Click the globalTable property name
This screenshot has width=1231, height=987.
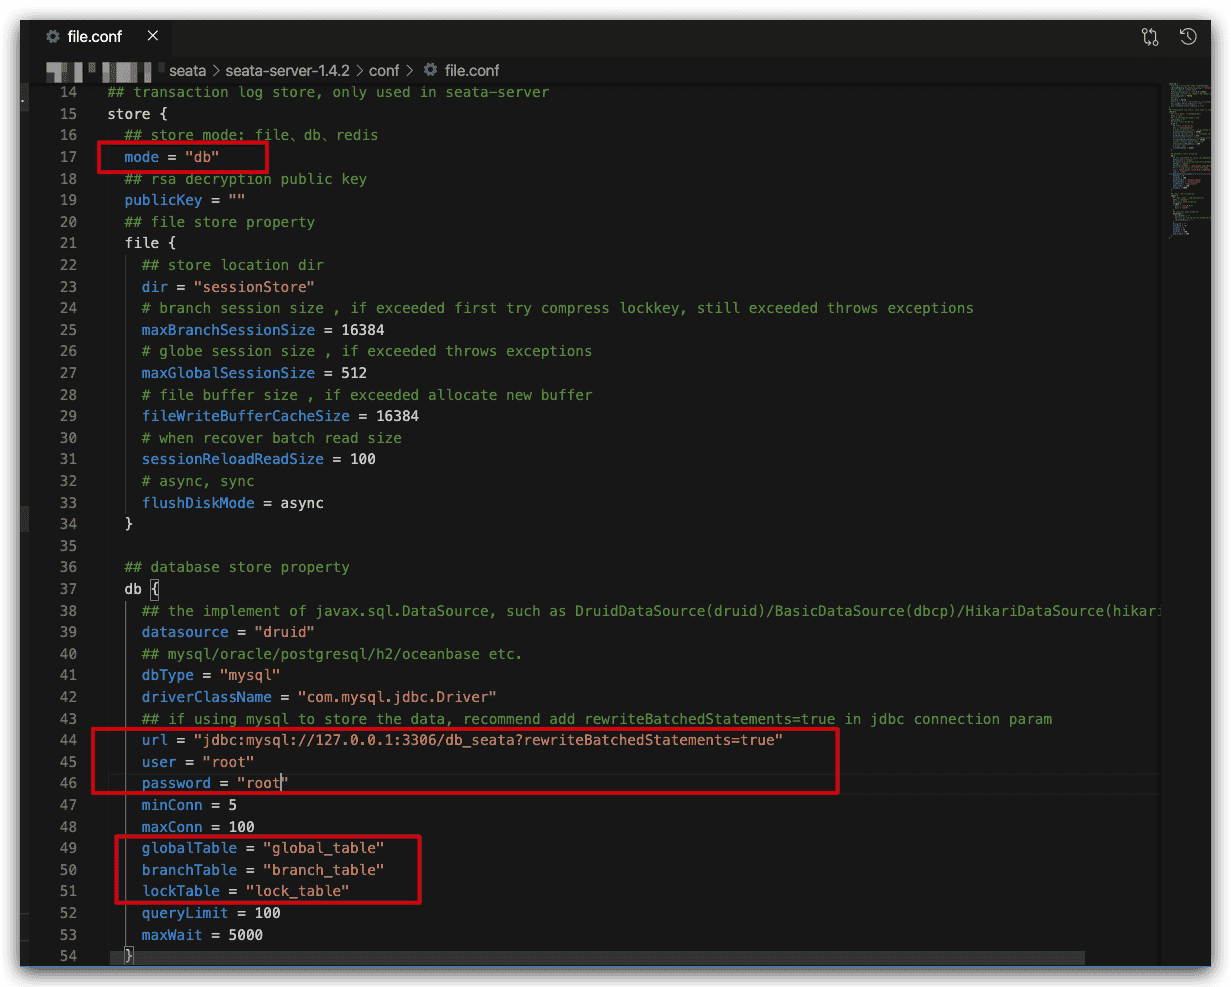click(x=189, y=848)
